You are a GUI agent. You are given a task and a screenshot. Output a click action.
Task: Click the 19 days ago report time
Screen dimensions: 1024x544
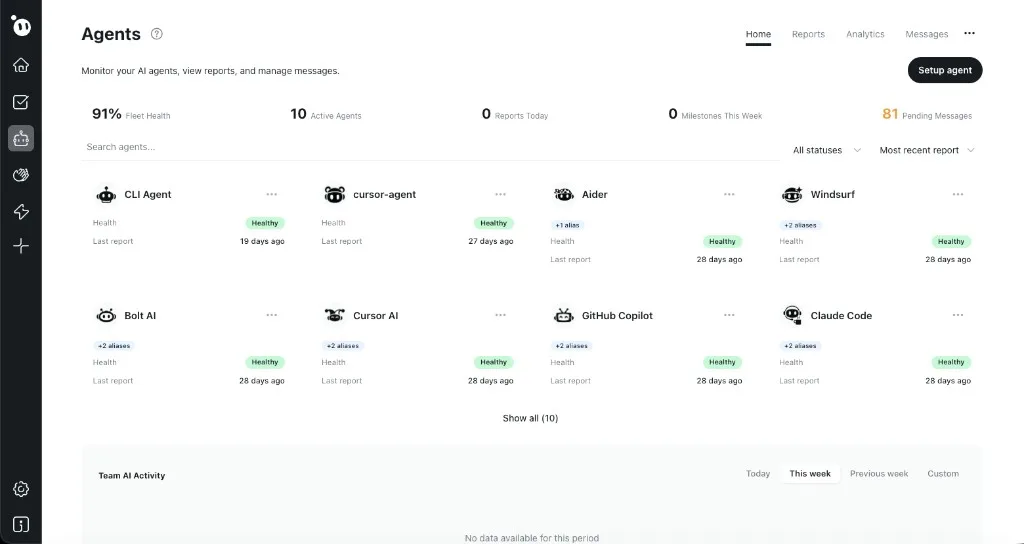click(262, 241)
